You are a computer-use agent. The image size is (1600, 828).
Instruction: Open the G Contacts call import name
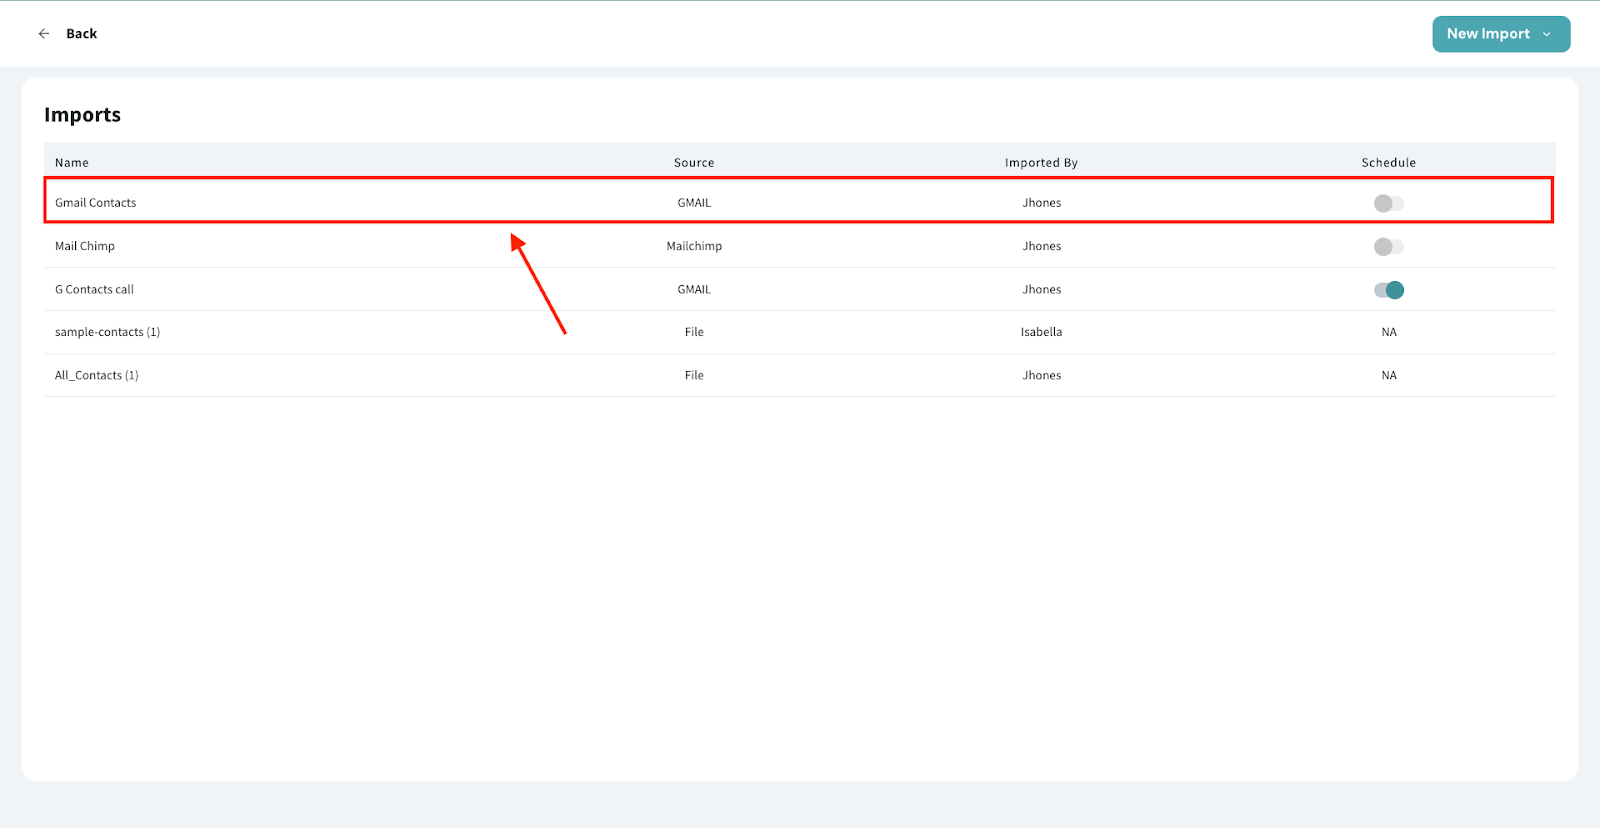click(94, 290)
